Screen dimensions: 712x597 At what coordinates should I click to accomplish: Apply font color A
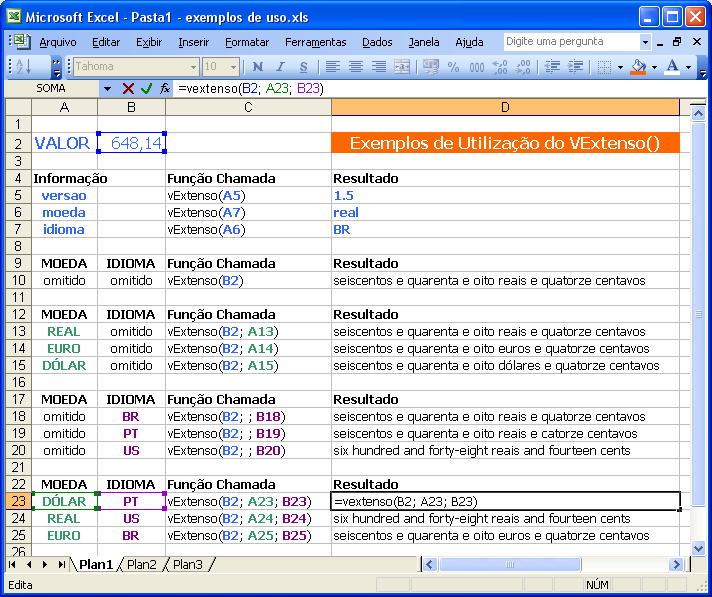point(672,67)
